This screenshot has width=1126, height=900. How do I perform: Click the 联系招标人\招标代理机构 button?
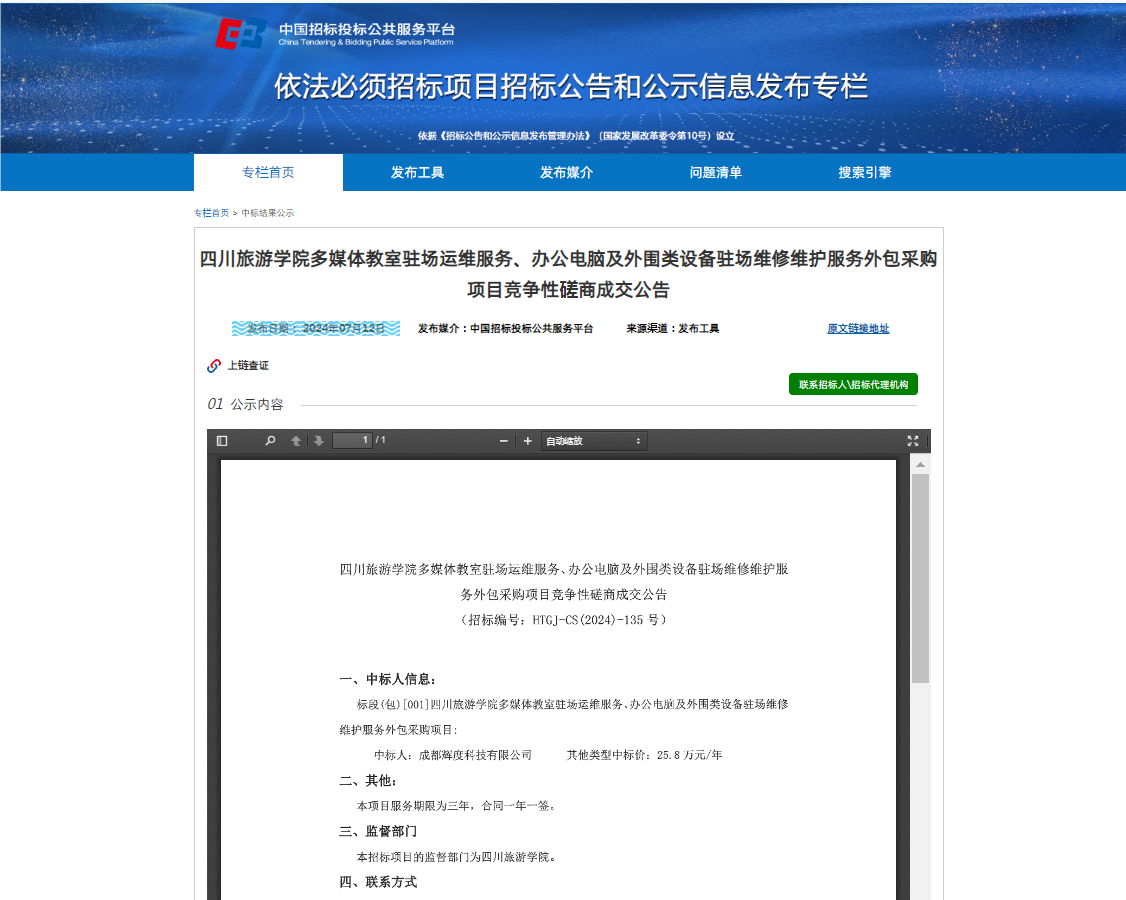[x=853, y=384]
